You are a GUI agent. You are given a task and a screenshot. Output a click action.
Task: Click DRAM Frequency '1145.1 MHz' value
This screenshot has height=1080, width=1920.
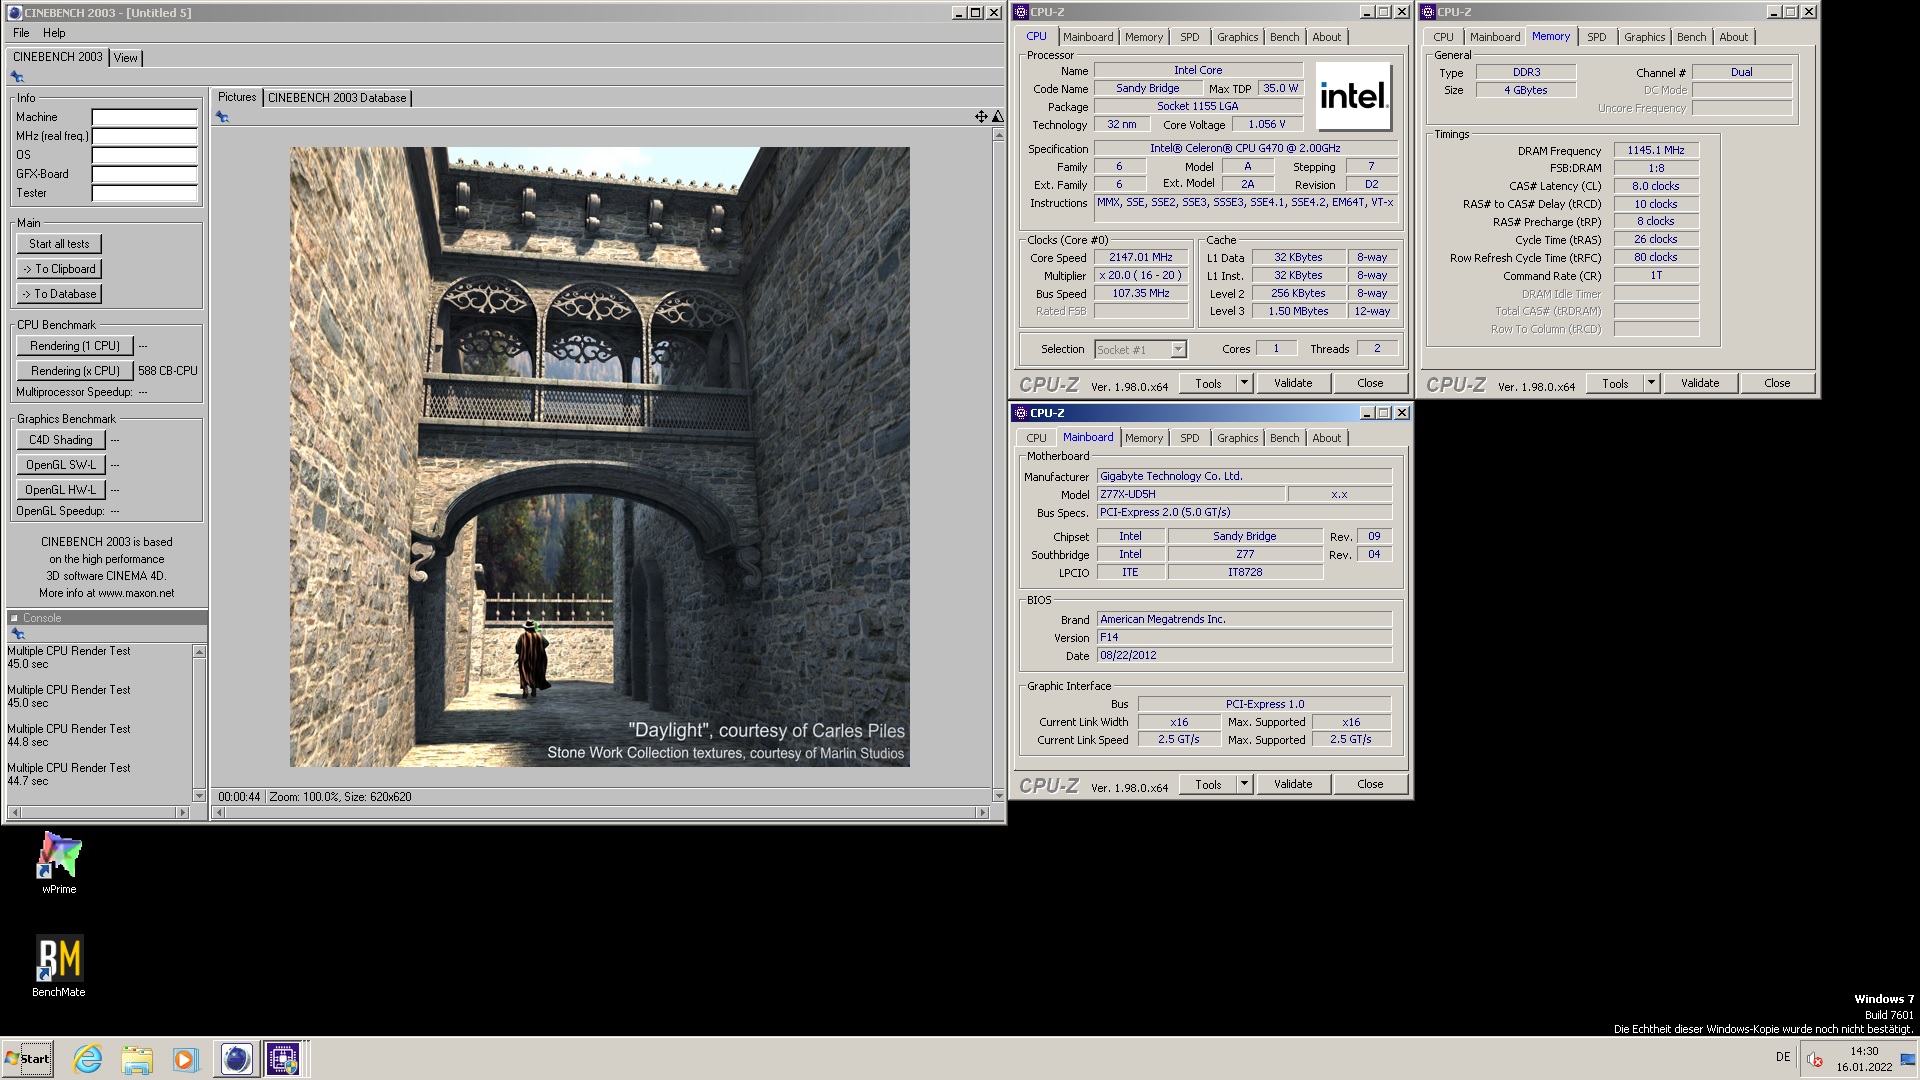coord(1656,150)
